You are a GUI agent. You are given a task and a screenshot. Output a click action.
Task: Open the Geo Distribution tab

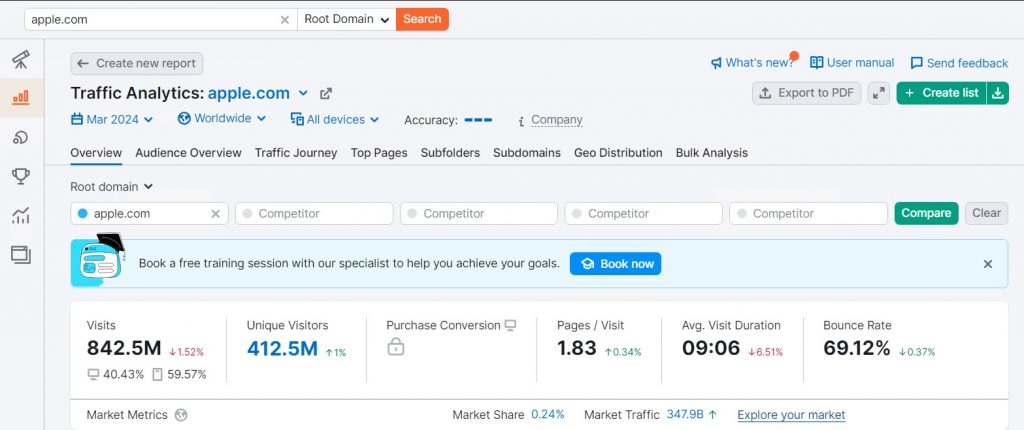tap(618, 153)
